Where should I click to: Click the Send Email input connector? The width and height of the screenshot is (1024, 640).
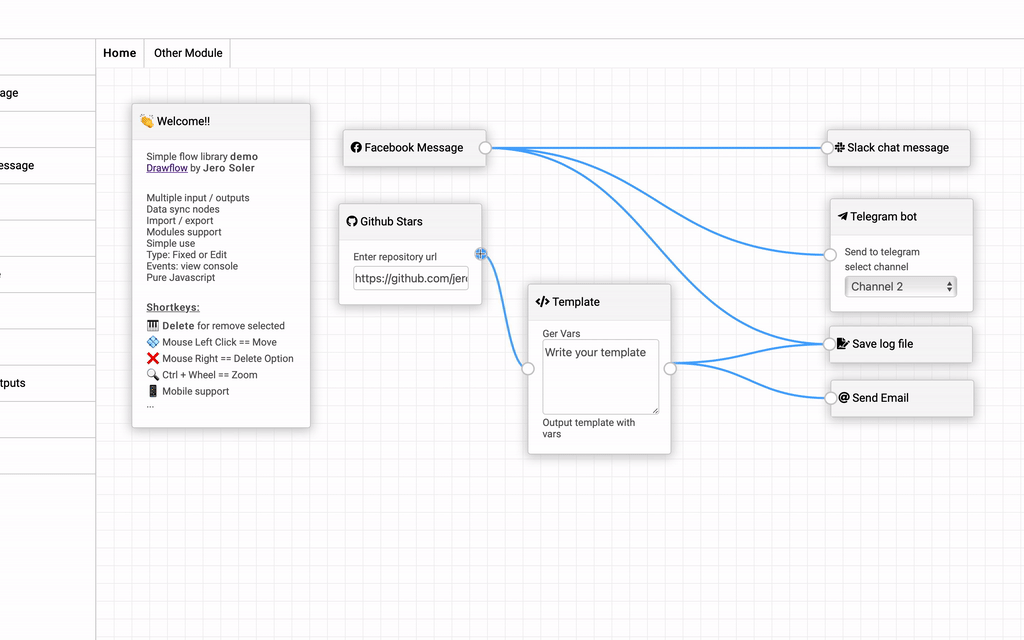click(830, 398)
